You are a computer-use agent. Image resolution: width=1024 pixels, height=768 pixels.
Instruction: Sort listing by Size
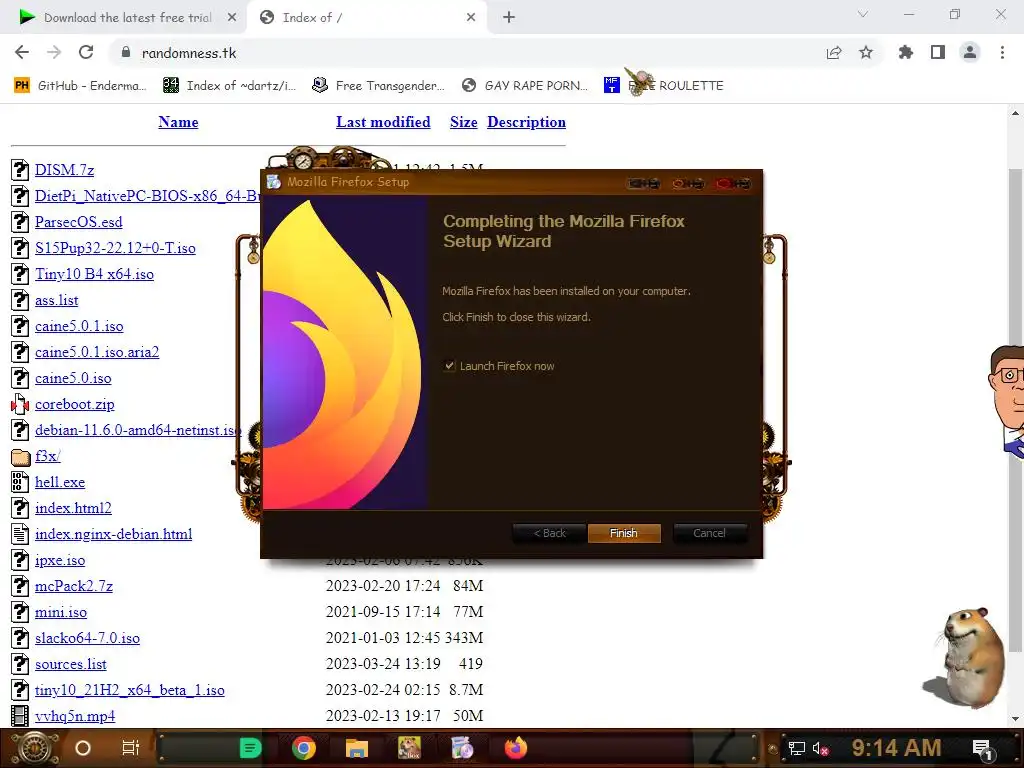[x=464, y=122]
